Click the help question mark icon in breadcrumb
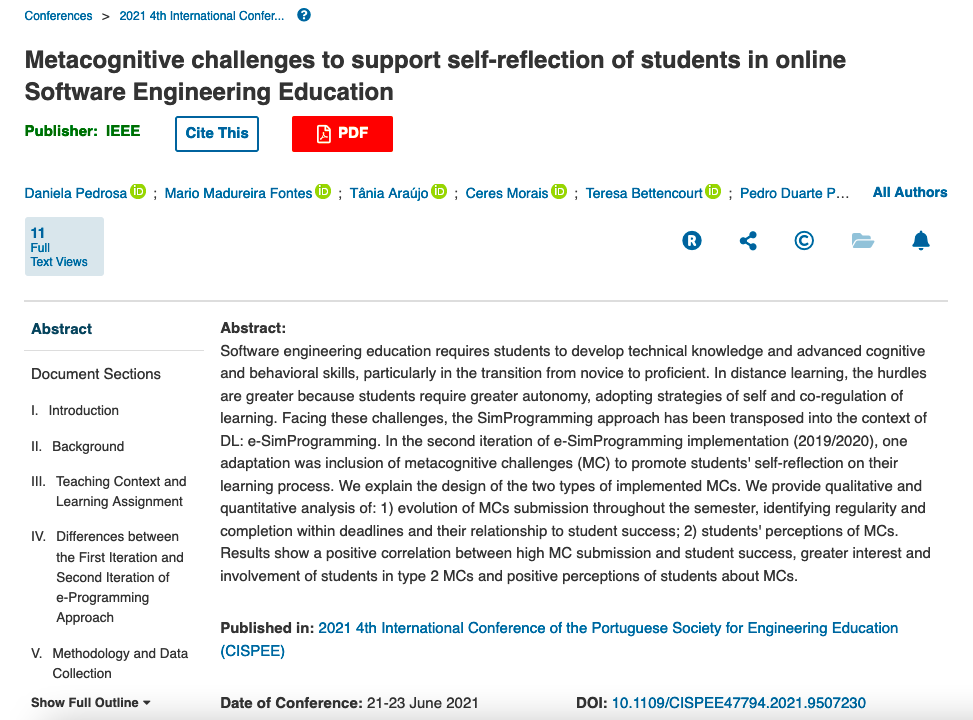Viewport: 973px width, 720px height. pyautogui.click(x=304, y=15)
